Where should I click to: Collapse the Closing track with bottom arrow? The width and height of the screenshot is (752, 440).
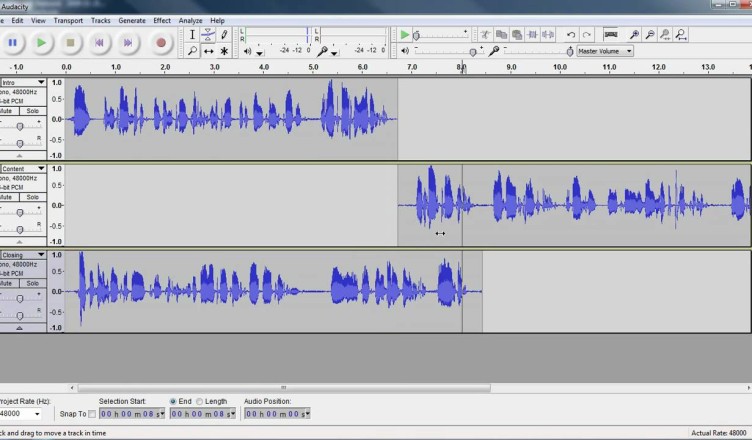point(19,328)
